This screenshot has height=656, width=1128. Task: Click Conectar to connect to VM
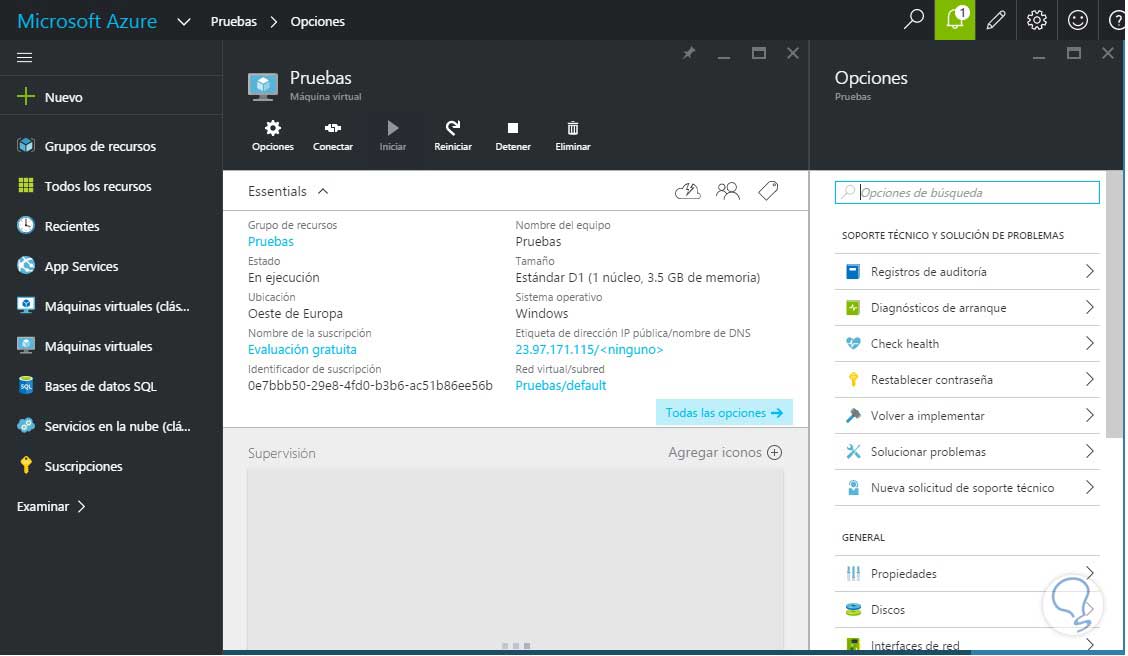point(333,136)
